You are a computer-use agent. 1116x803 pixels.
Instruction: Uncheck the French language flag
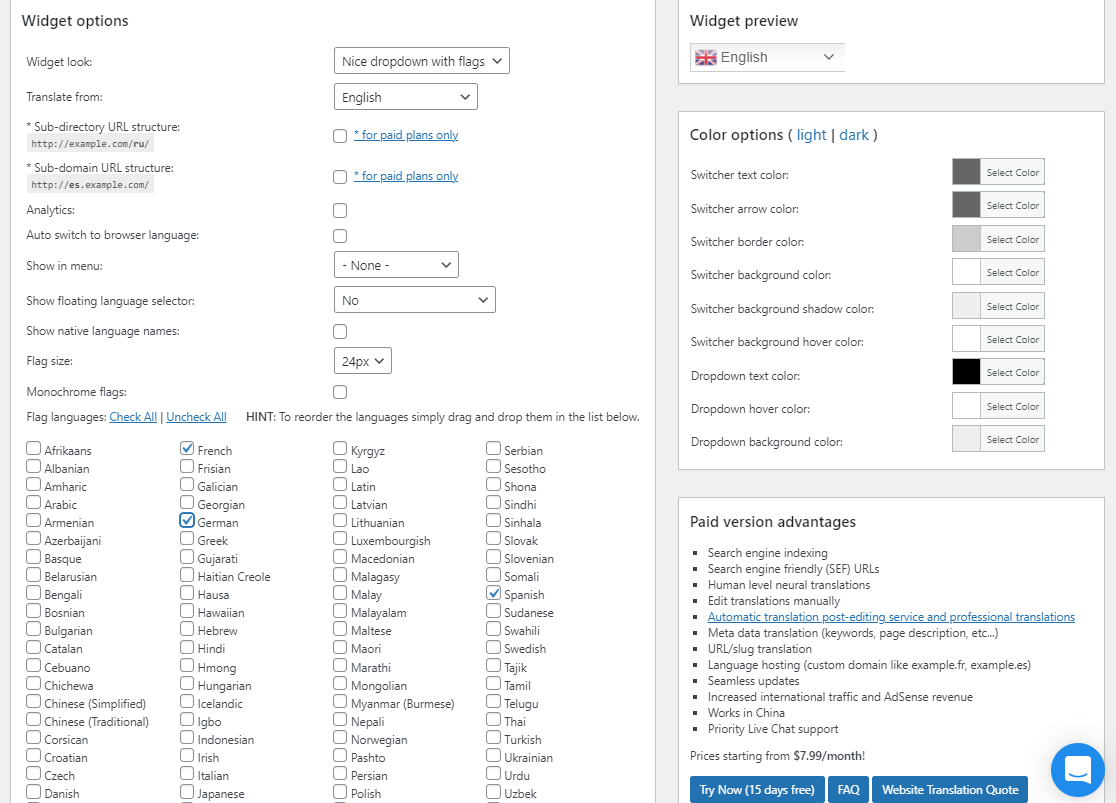click(186, 449)
